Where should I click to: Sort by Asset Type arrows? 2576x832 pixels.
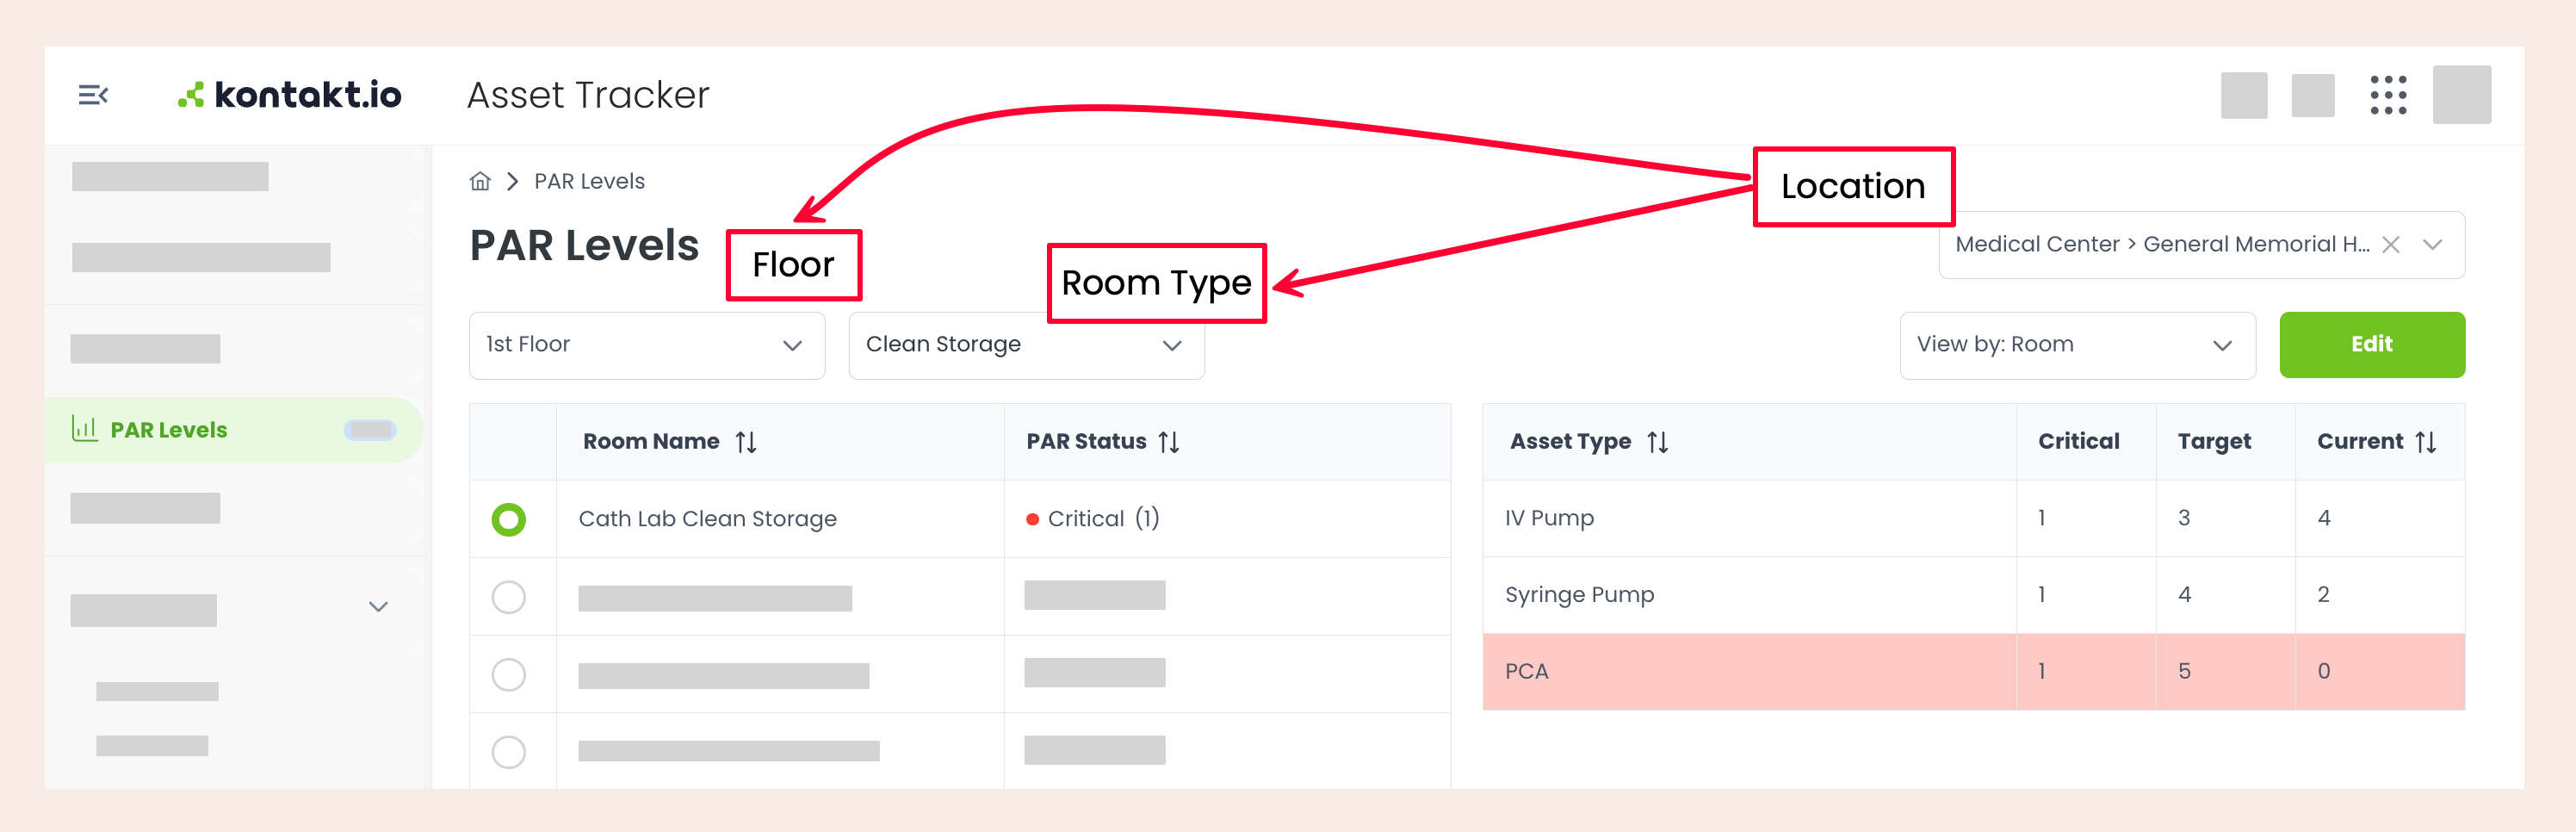(x=1658, y=442)
